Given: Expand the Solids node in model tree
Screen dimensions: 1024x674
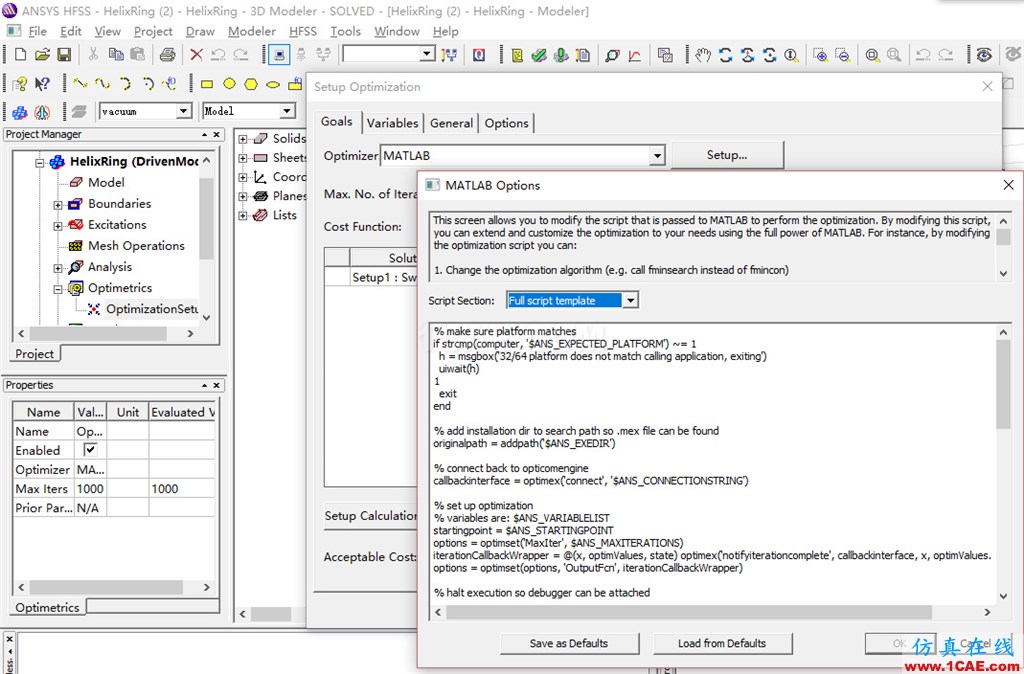Looking at the screenshot, I should click(242, 139).
